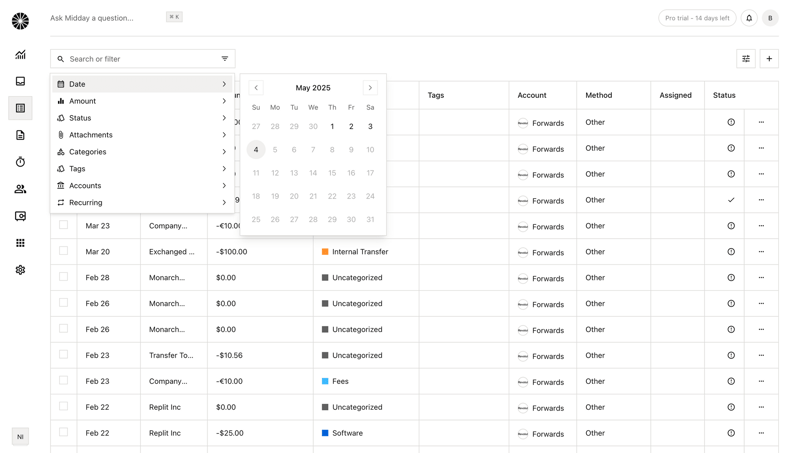The width and height of the screenshot is (800, 453).
Task: Click the completed checkmark status icon
Action: point(731,200)
